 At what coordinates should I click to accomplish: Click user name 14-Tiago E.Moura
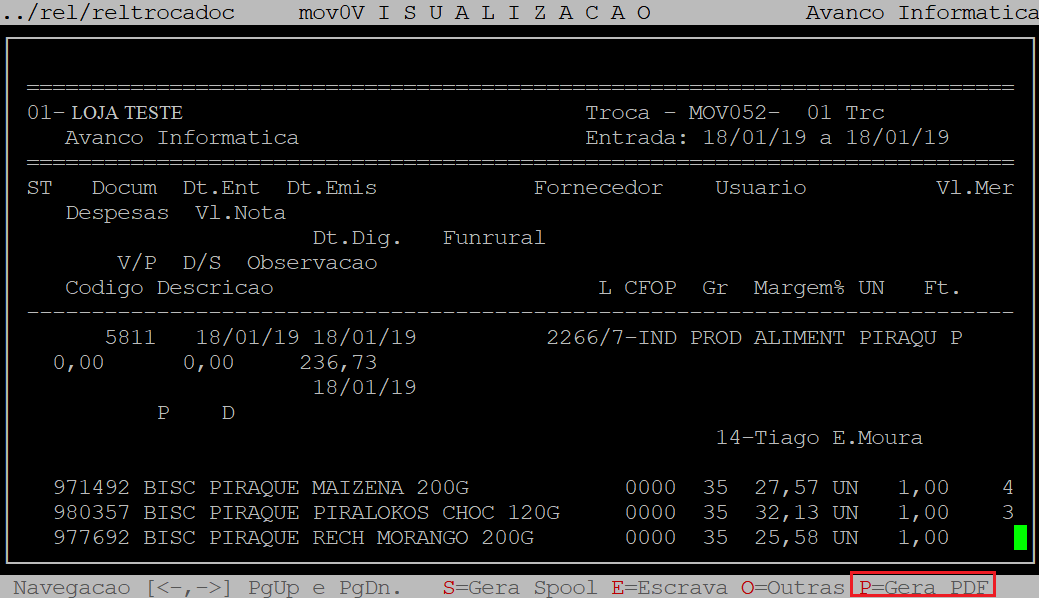(818, 438)
